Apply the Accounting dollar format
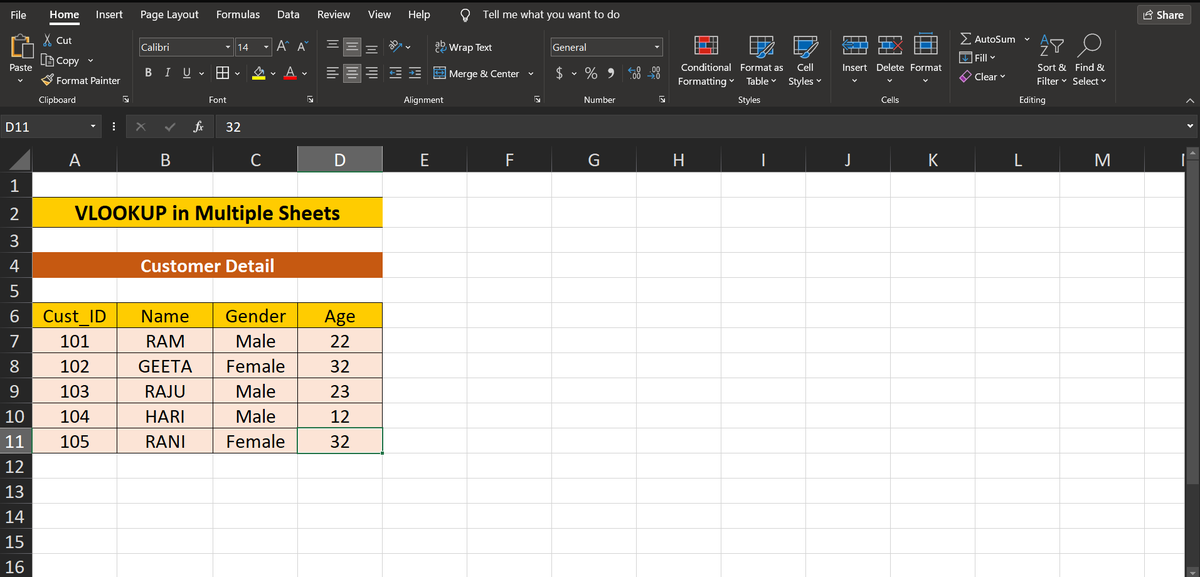The height and width of the screenshot is (577, 1200). point(560,73)
